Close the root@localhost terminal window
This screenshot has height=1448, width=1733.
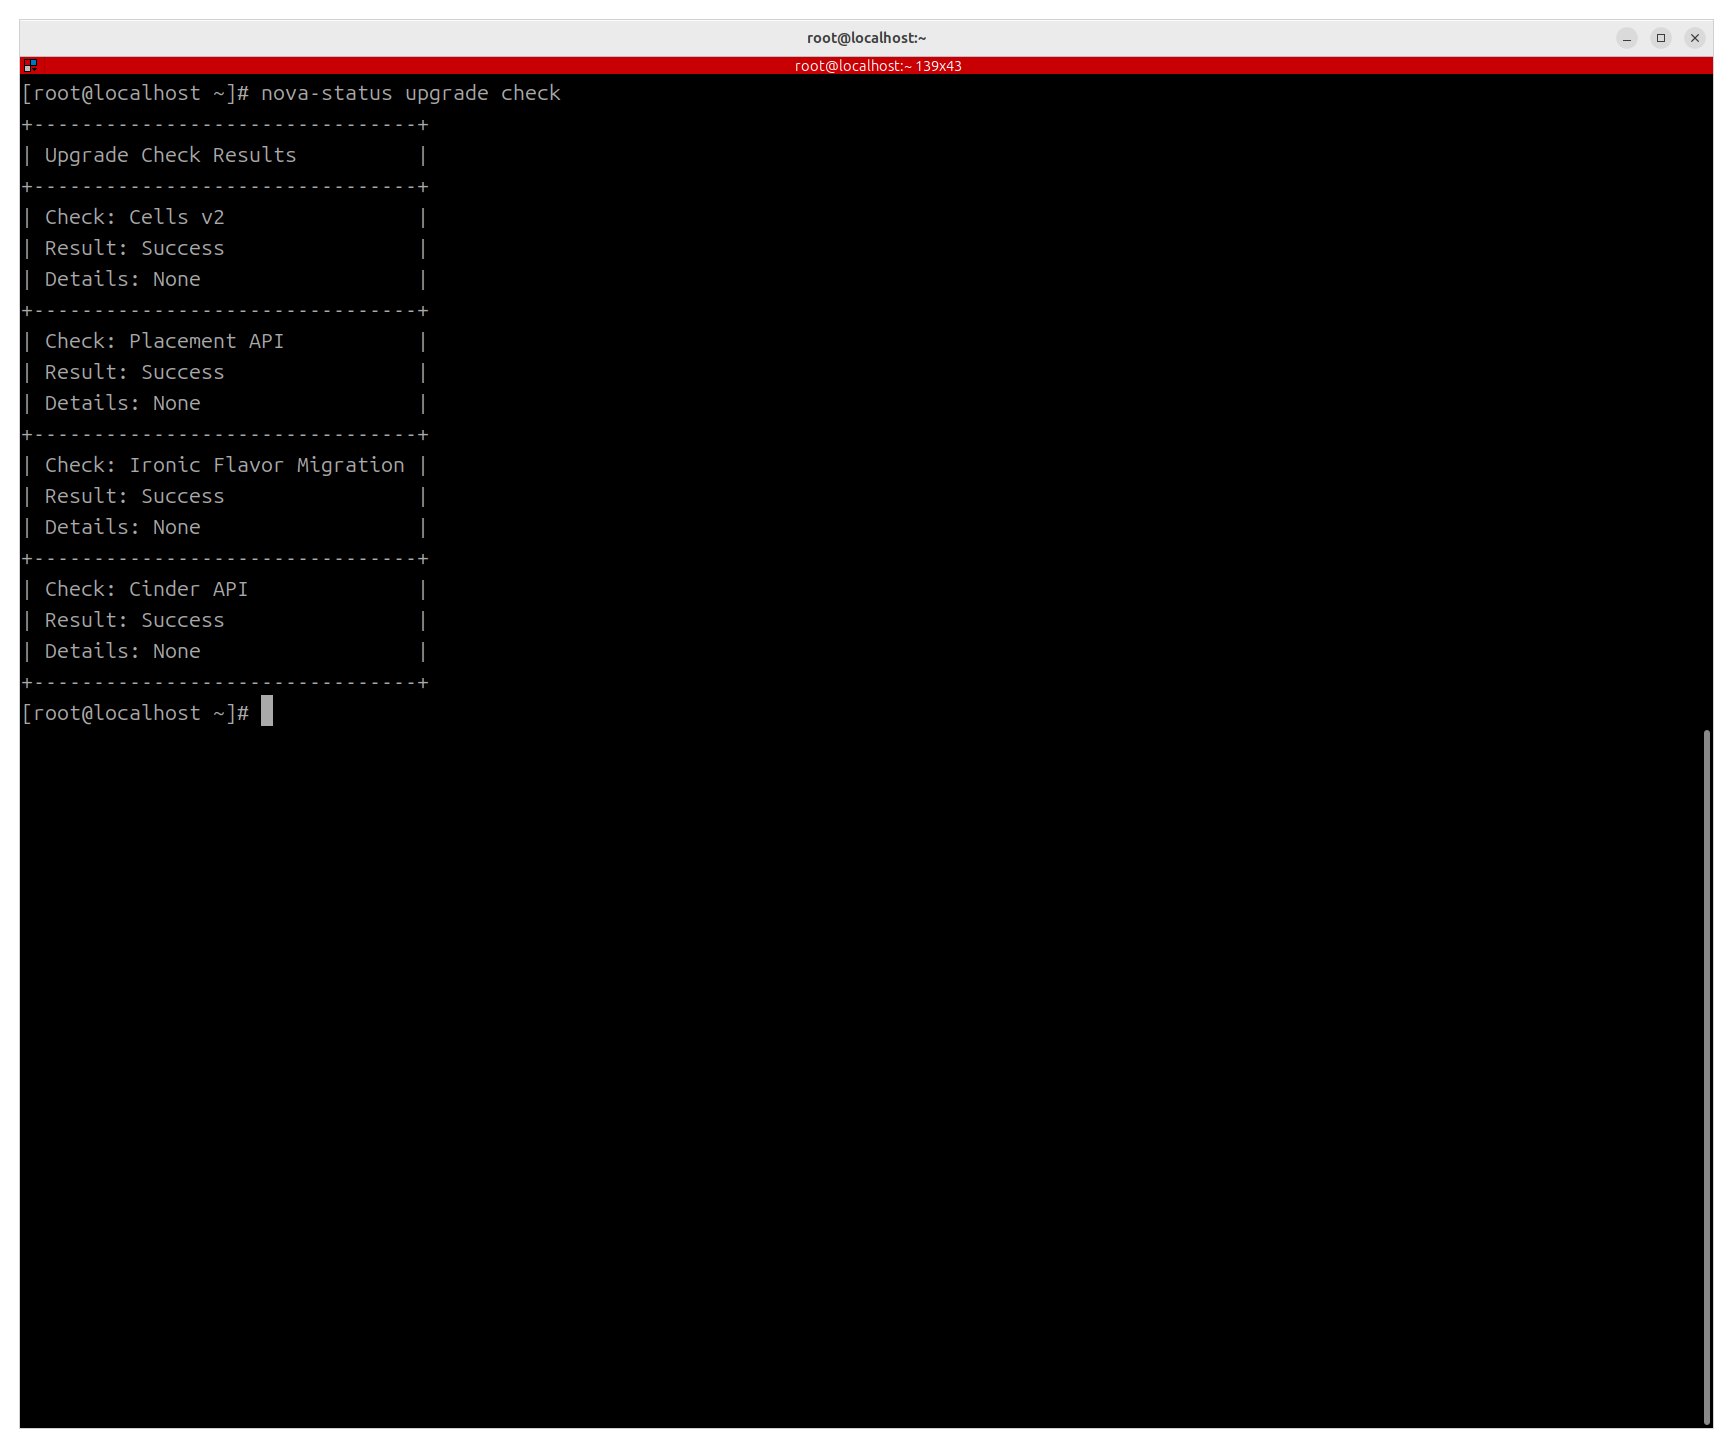click(x=1695, y=38)
